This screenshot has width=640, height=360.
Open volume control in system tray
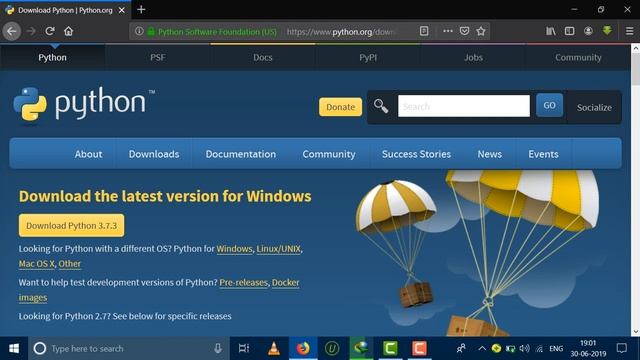(524, 348)
